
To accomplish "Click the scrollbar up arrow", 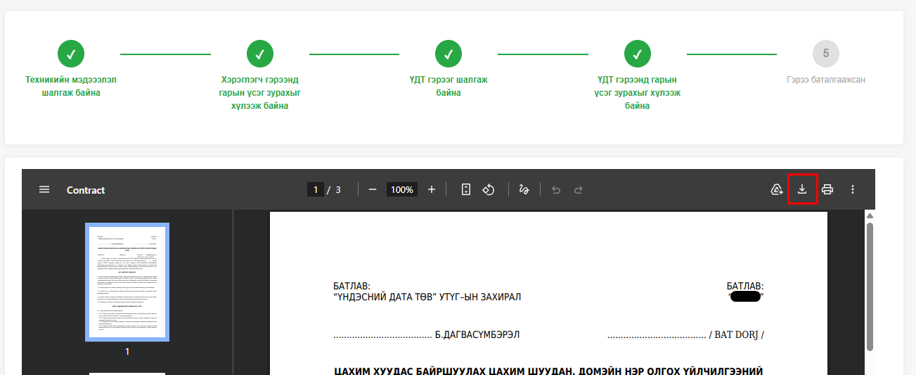I will [869, 216].
